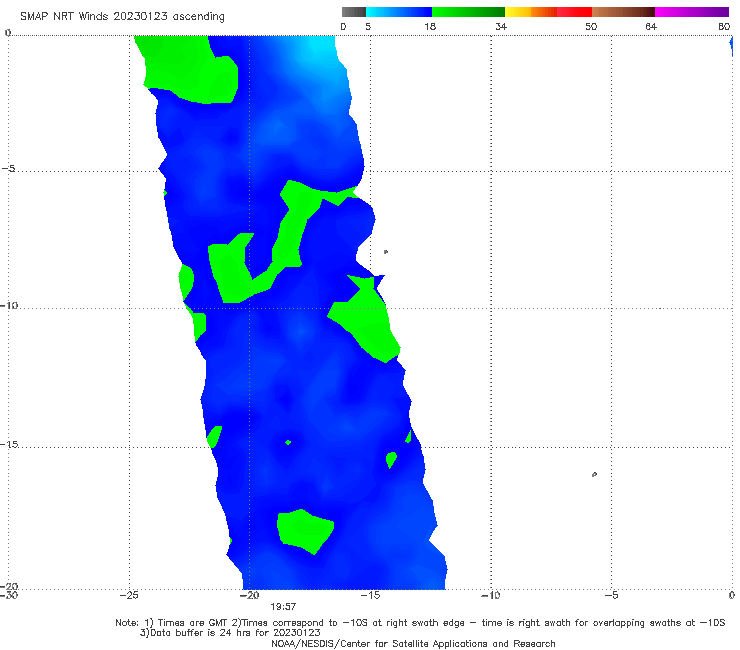Pick the red segment of the colorbar
The image size is (740, 650).
(x=574, y=12)
